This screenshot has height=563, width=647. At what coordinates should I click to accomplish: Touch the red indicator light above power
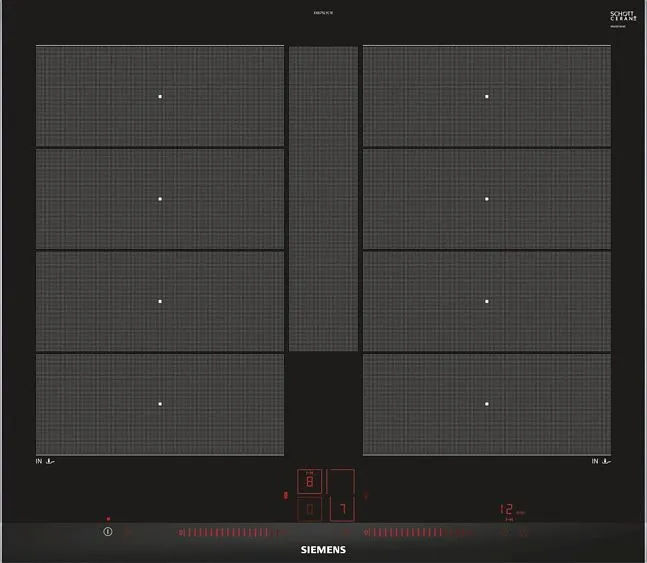coord(108,519)
